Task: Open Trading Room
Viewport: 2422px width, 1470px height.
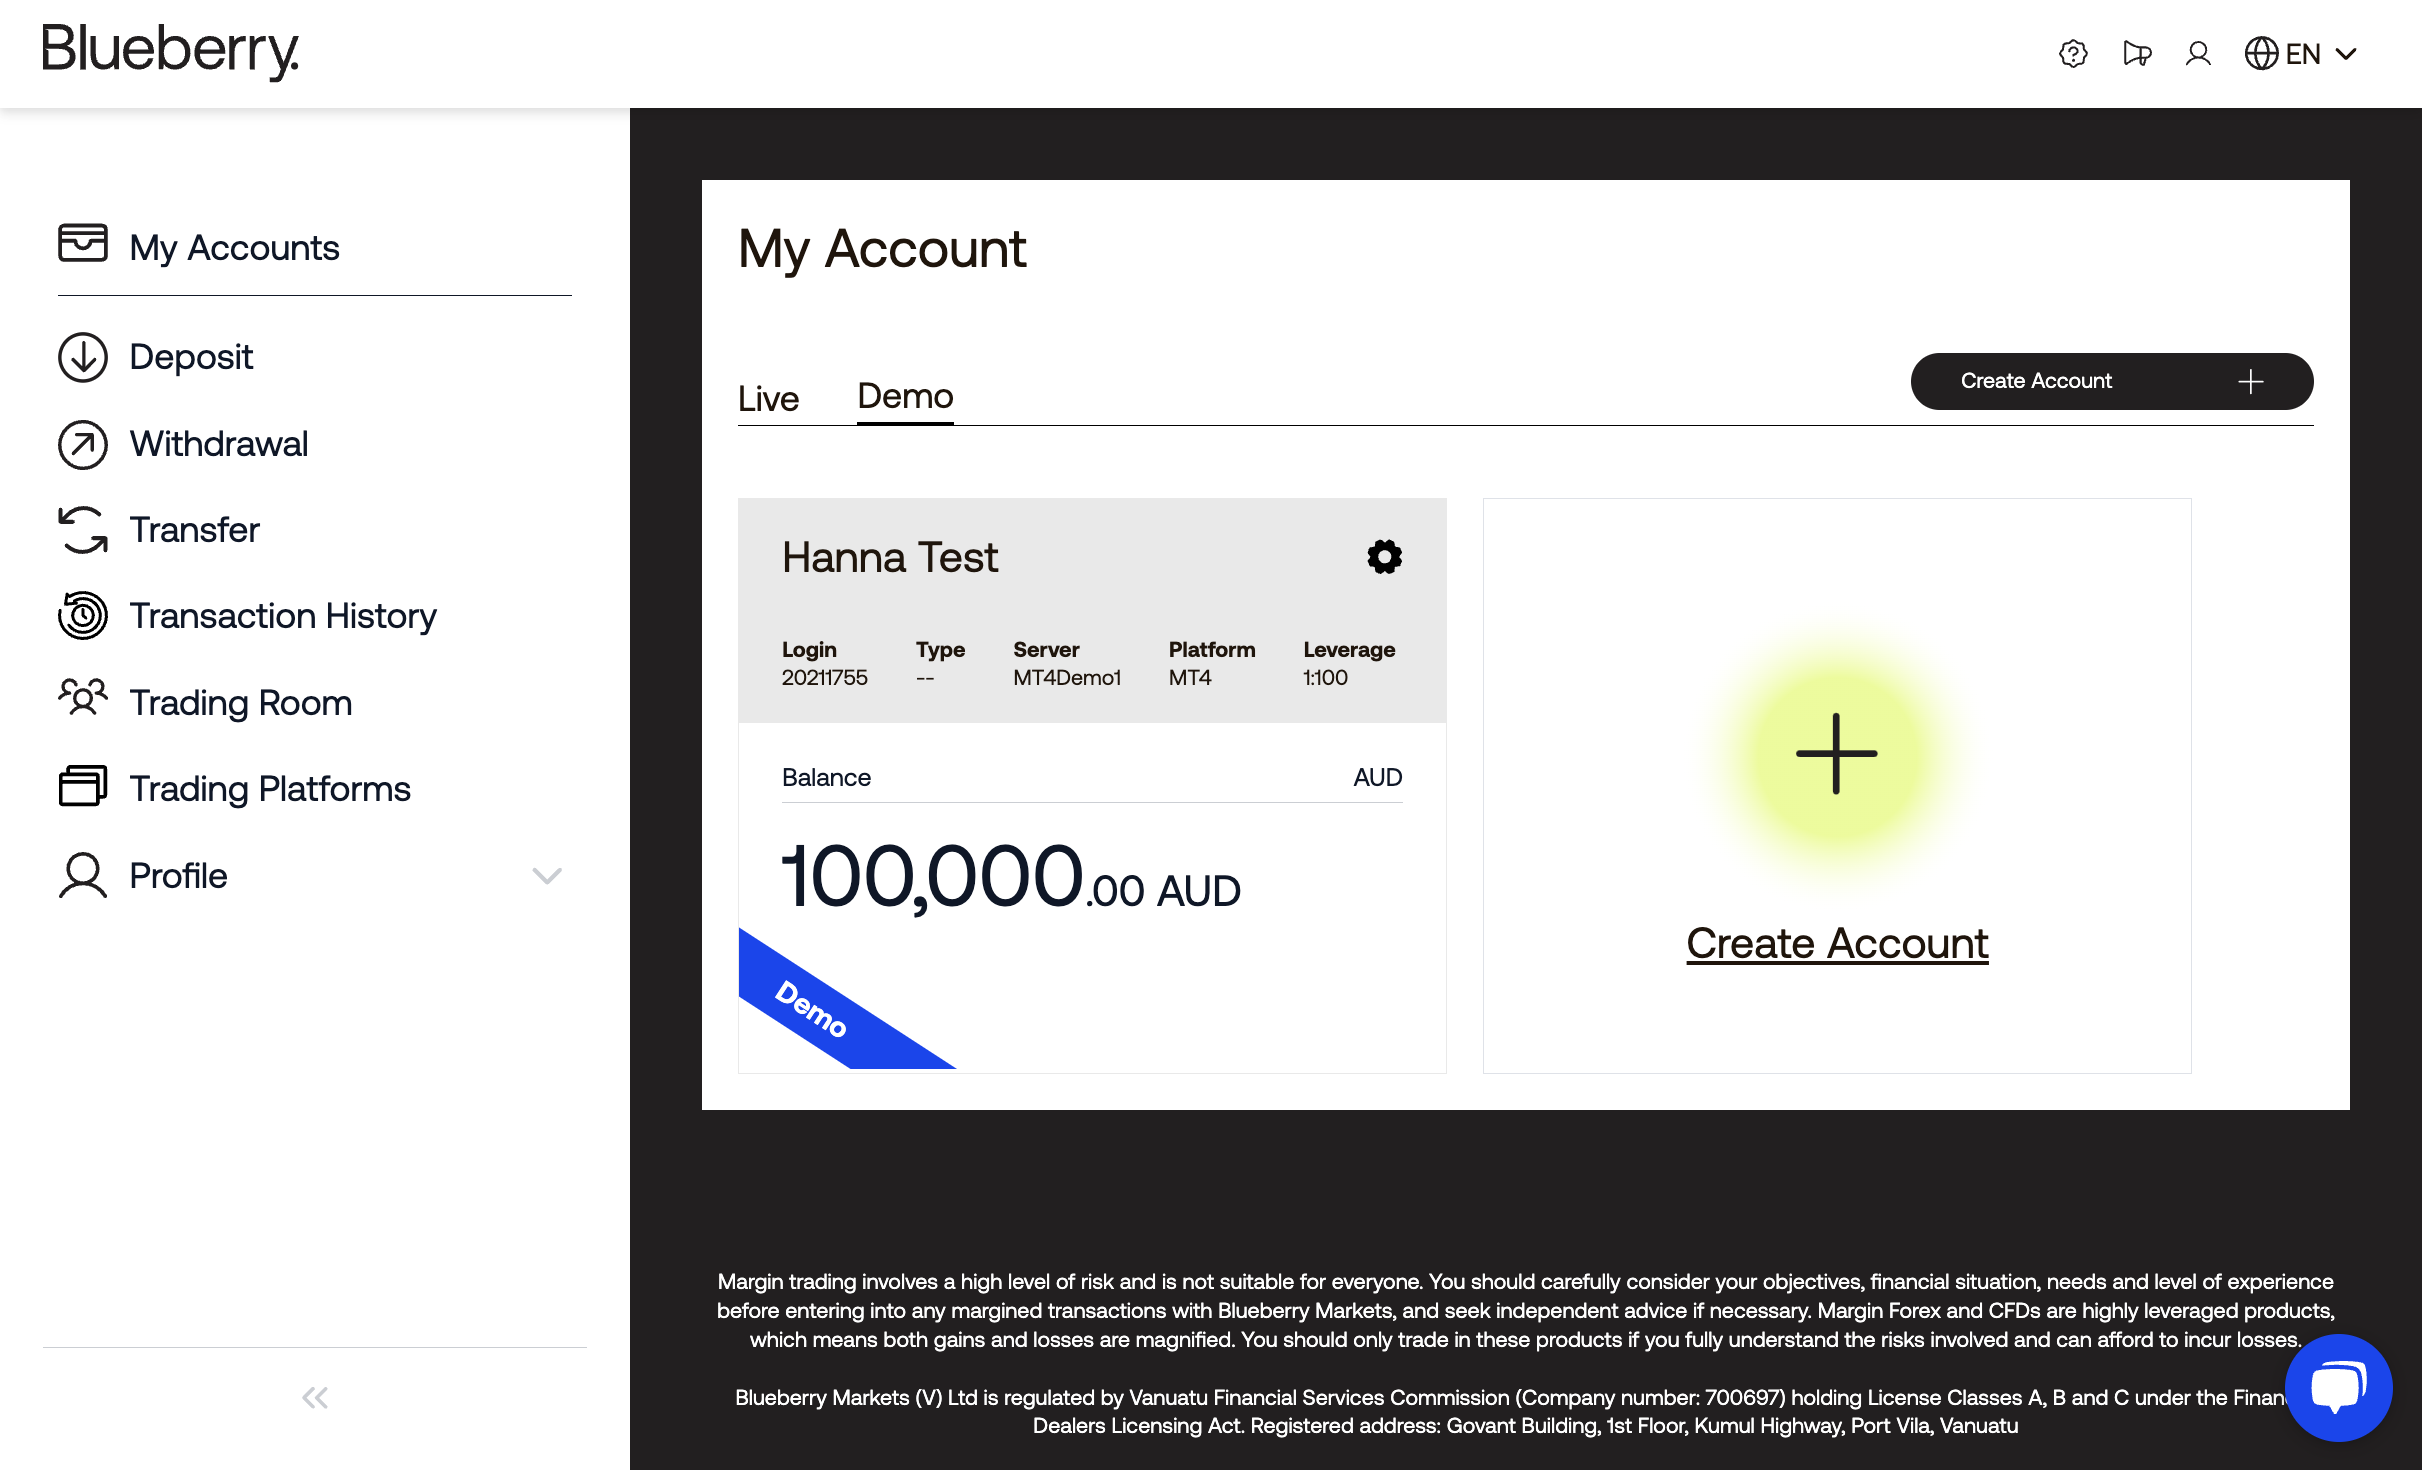Action: tap(241, 703)
